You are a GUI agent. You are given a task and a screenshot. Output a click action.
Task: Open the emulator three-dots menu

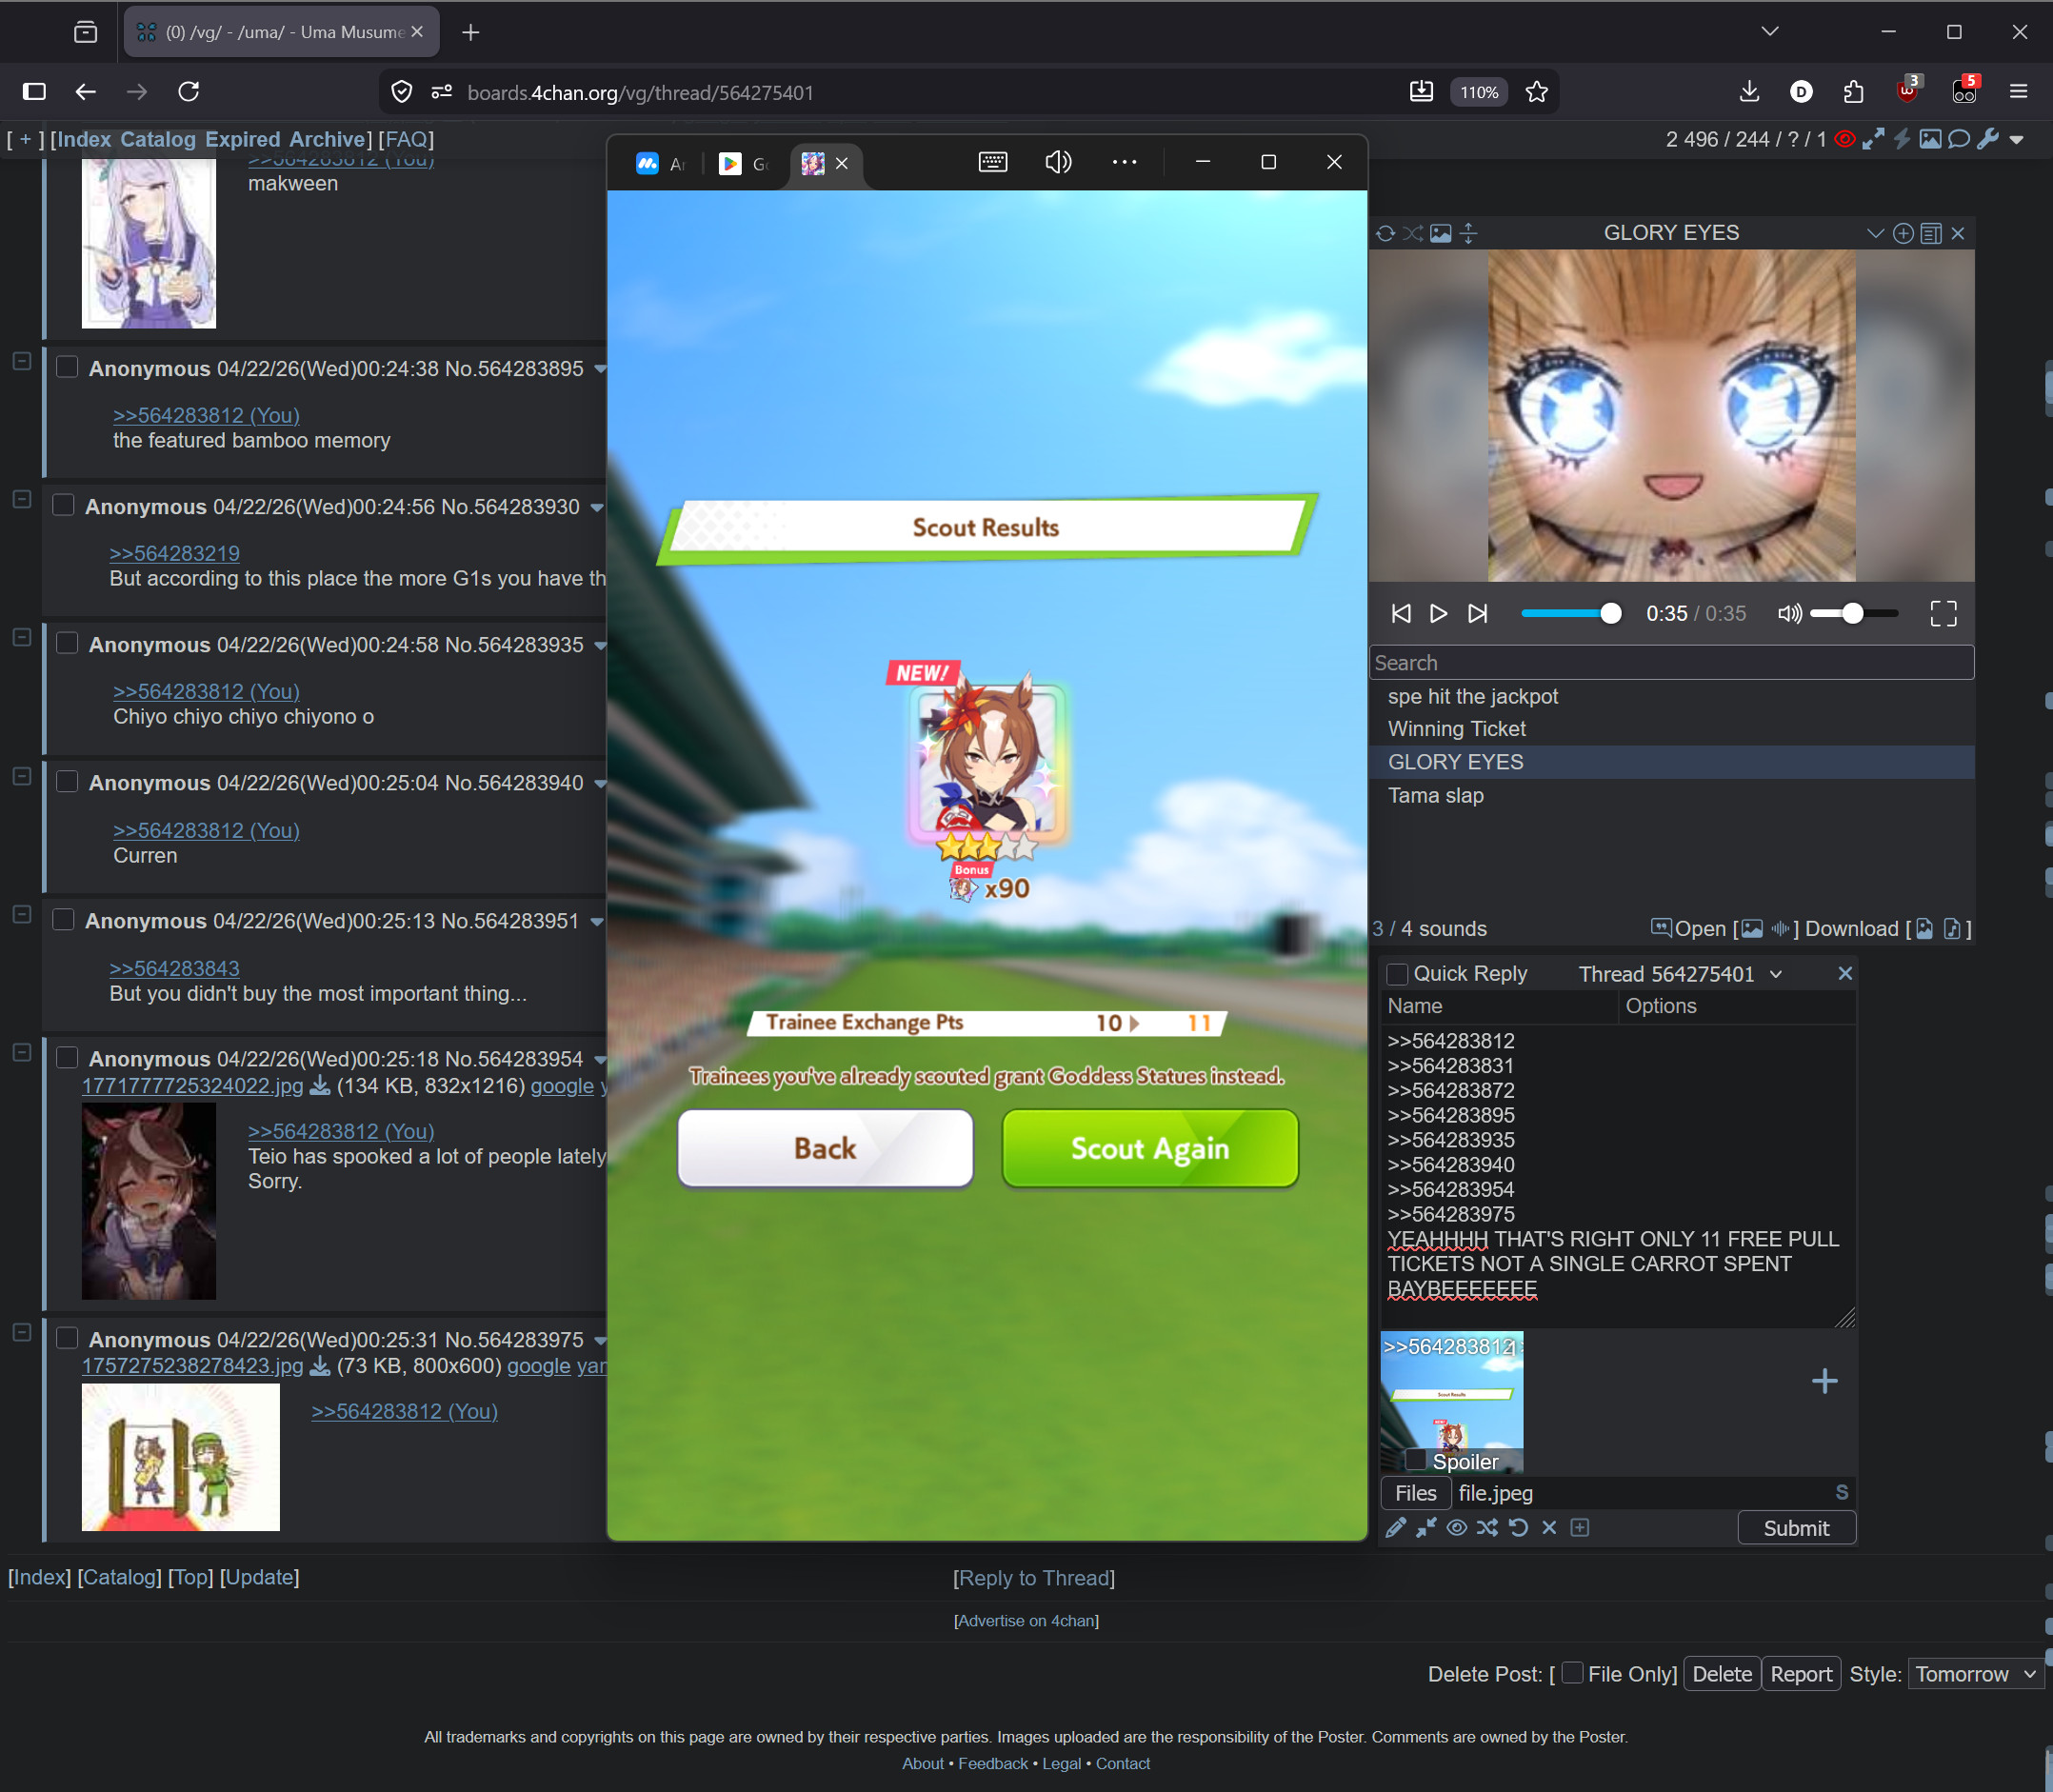(1124, 162)
